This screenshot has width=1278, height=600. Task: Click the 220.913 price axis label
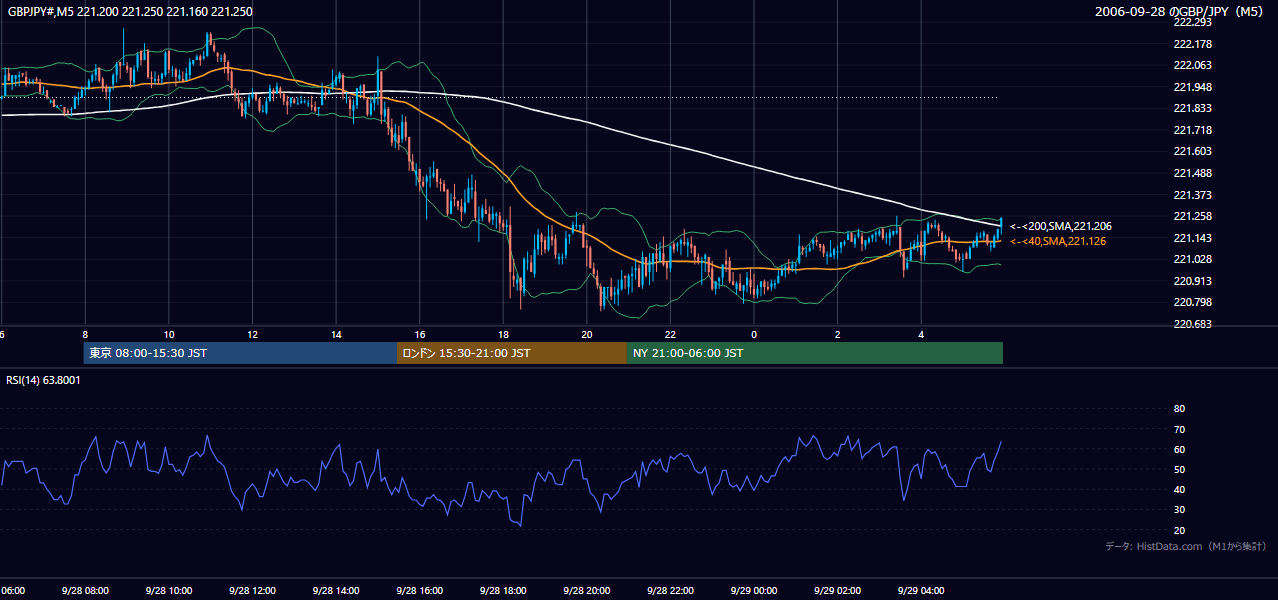click(1192, 281)
